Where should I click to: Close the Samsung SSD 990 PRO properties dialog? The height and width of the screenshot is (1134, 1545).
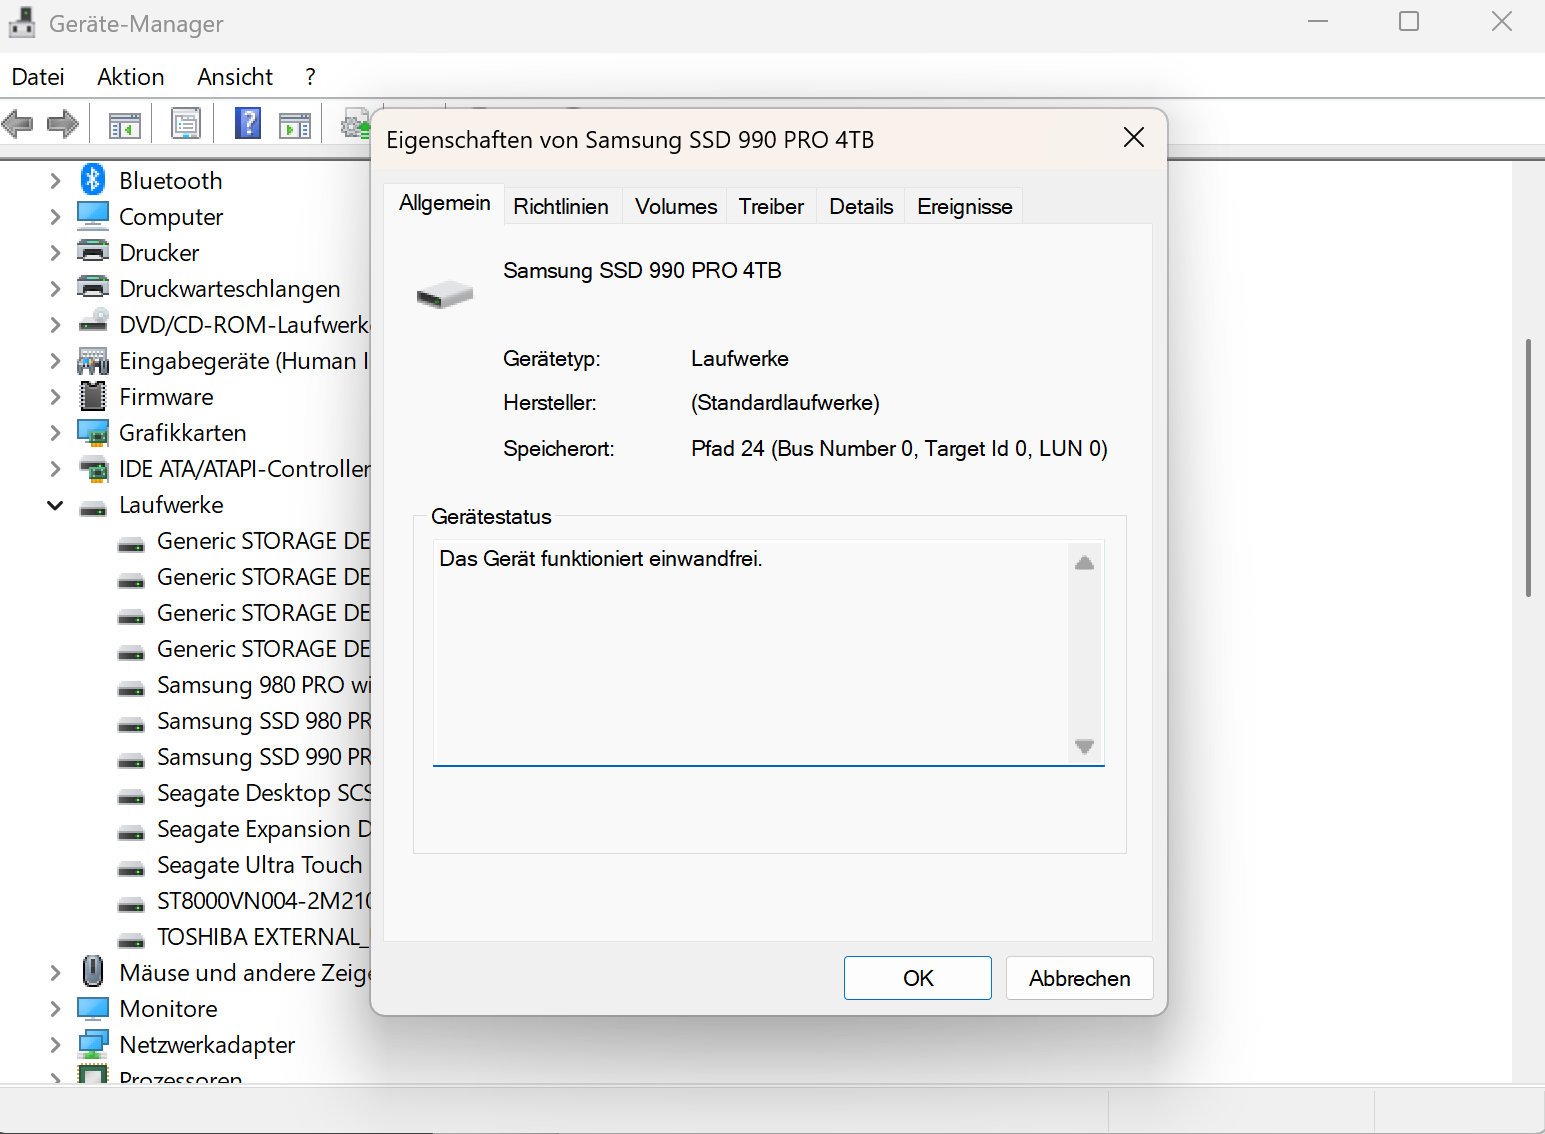1134,138
